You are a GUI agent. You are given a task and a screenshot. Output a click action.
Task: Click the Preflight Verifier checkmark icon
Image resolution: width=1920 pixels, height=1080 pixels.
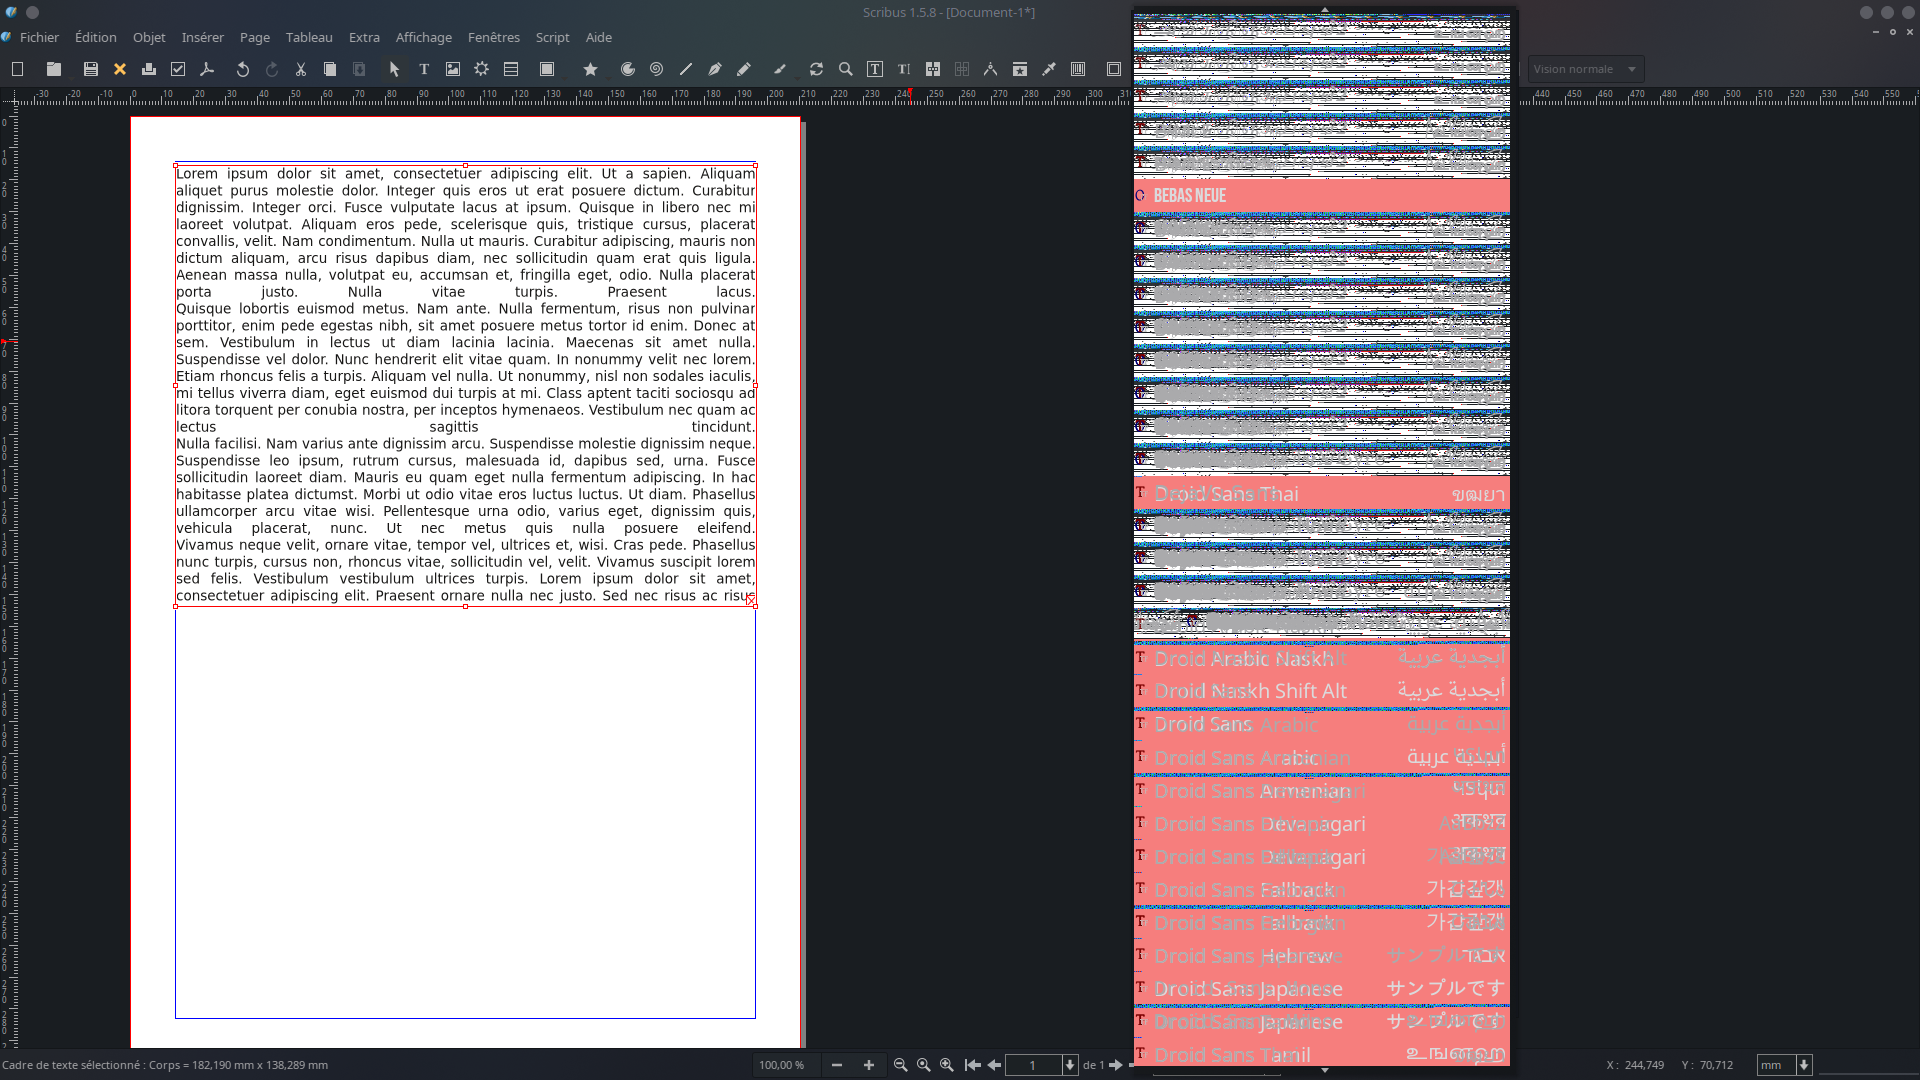[x=178, y=69]
